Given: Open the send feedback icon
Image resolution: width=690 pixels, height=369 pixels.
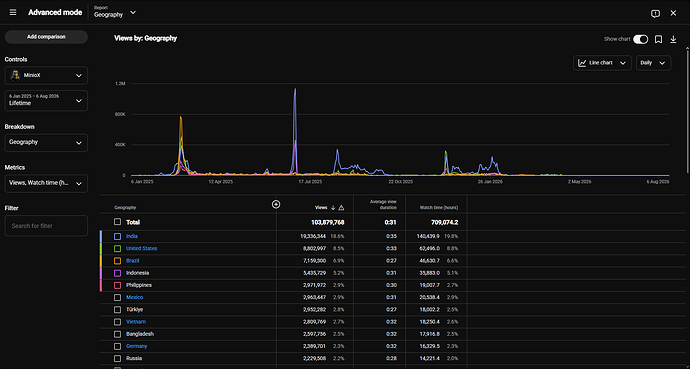Looking at the screenshot, I should (x=655, y=13).
